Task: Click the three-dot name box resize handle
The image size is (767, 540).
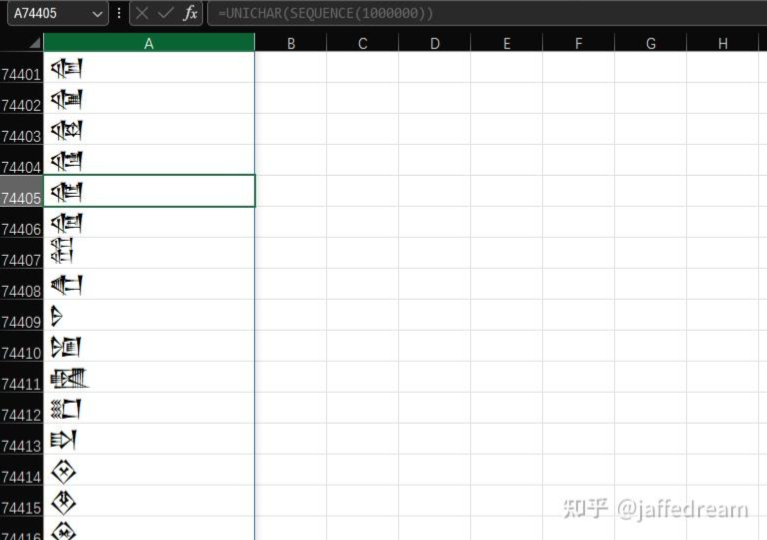Action: pos(120,14)
